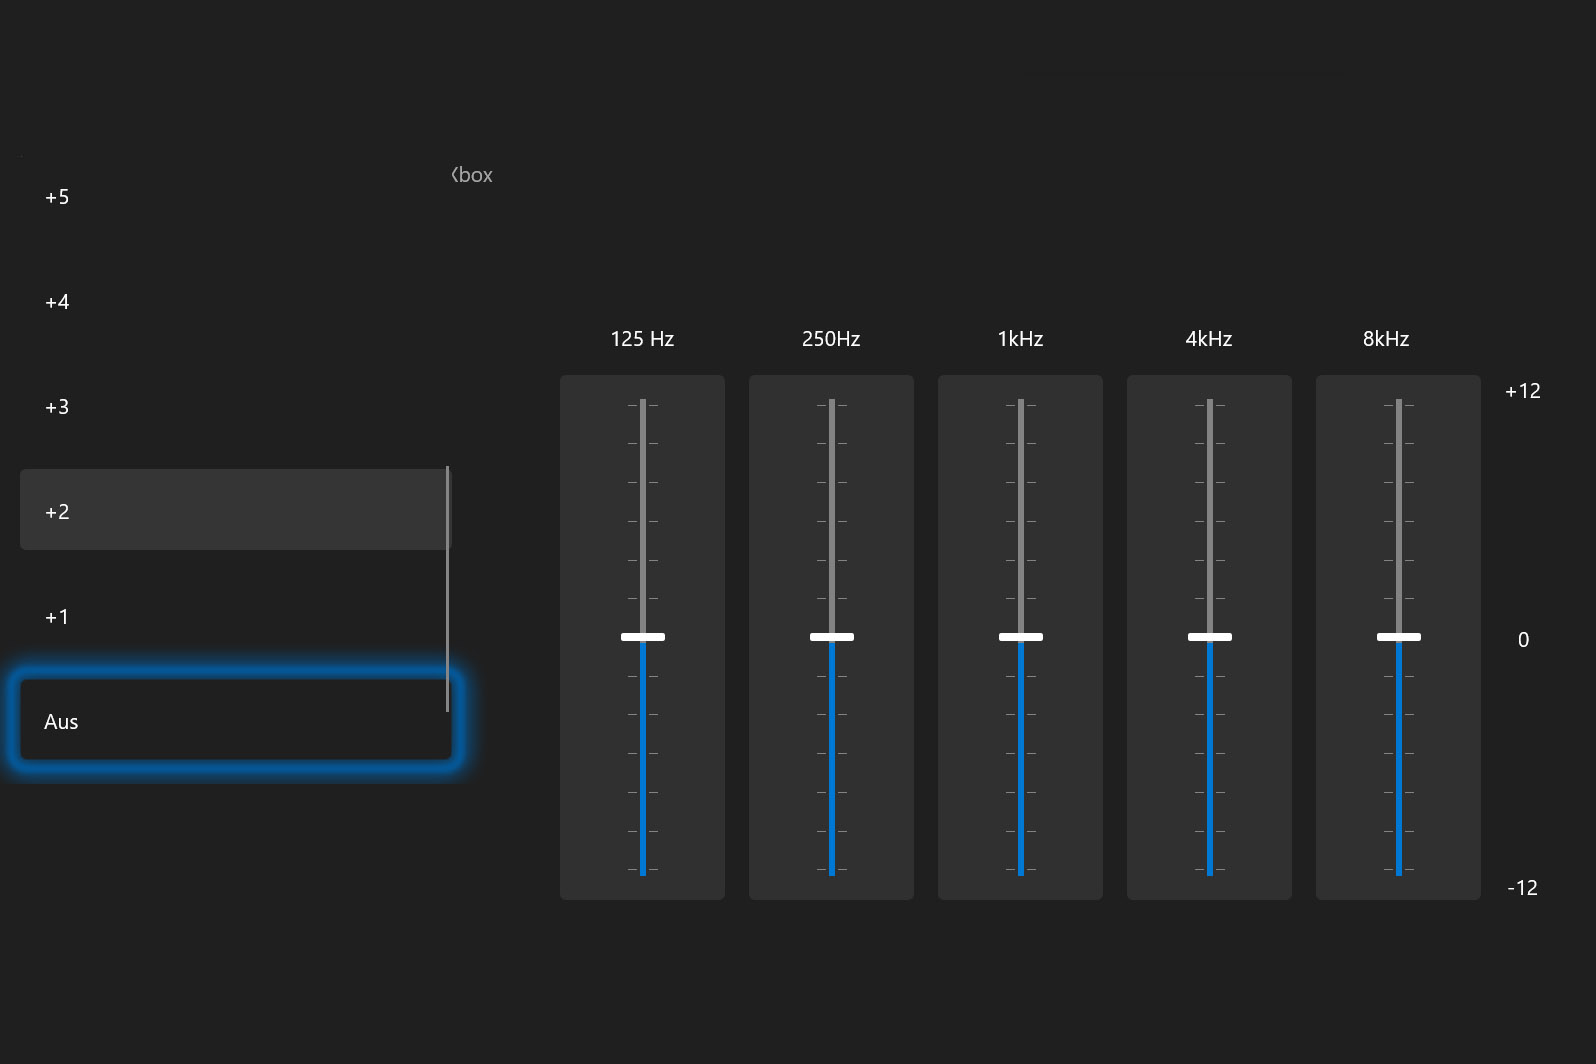Click the 4kHz band label
The width and height of the screenshot is (1596, 1064).
1209,339
